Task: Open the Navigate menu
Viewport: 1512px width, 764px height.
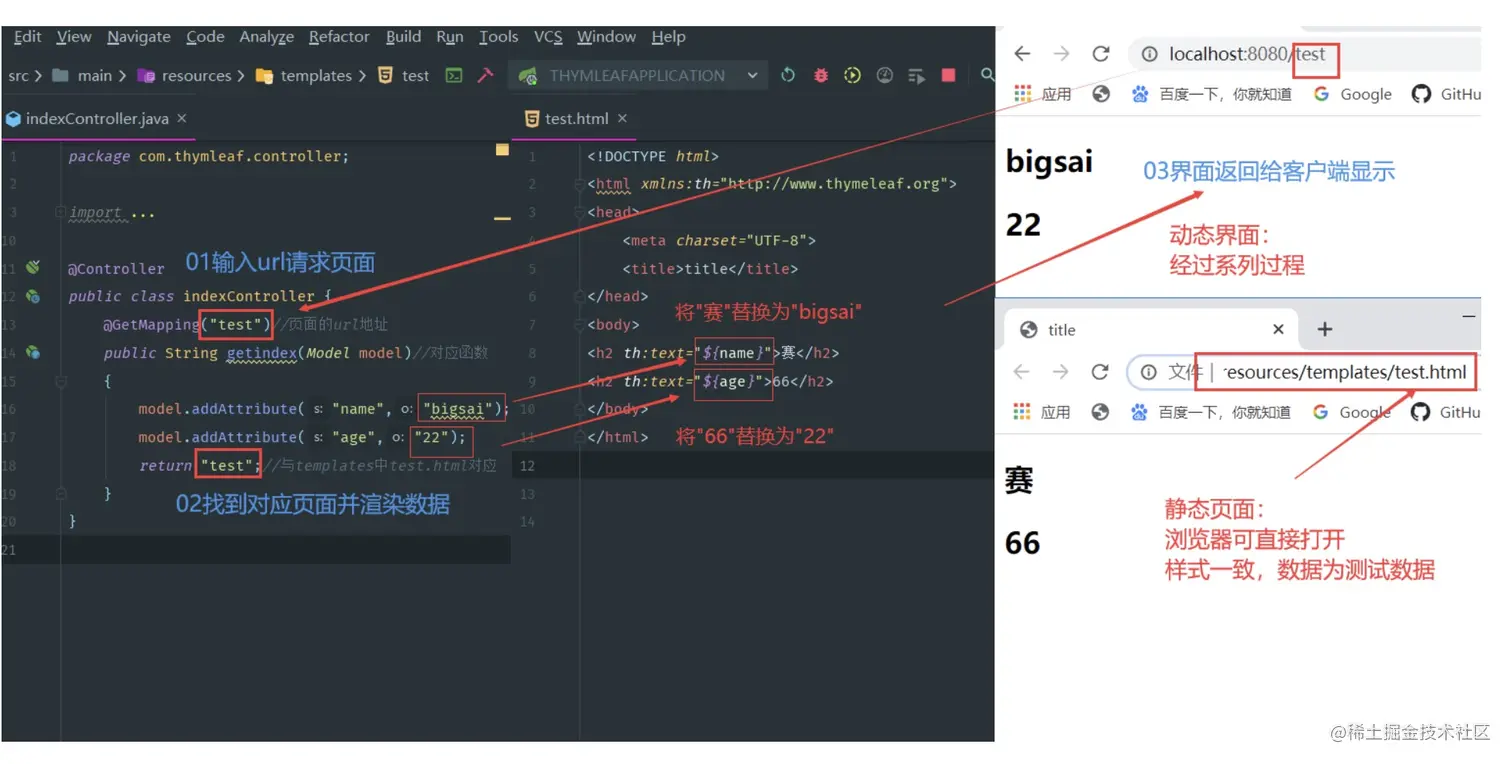Action: (x=139, y=37)
